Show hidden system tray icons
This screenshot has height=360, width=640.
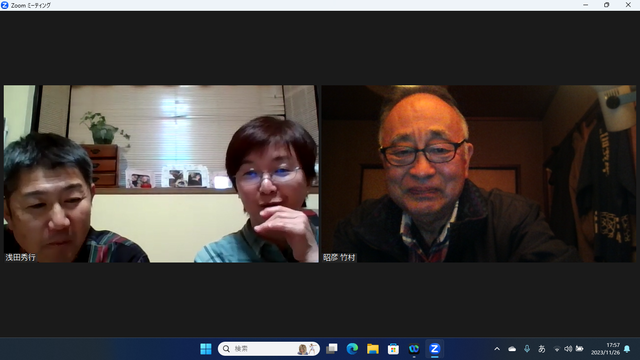497,349
